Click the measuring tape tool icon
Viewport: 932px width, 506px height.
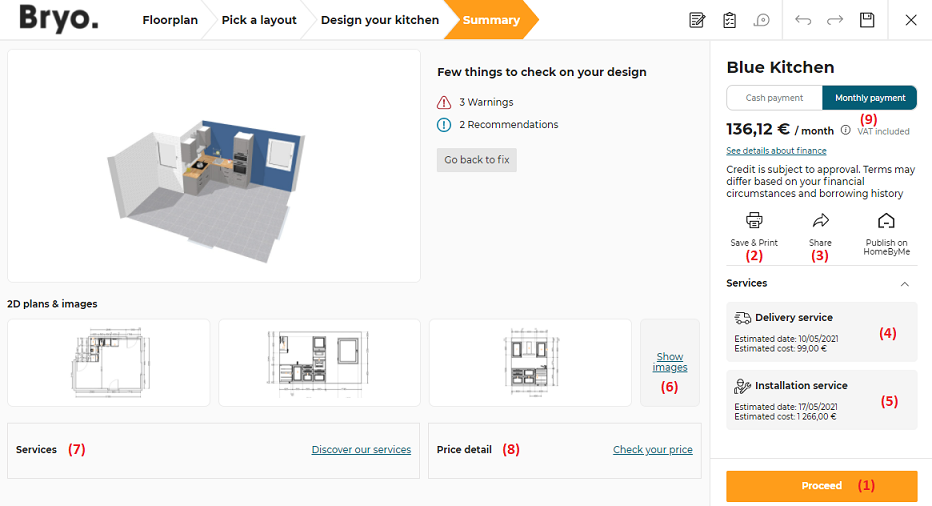tap(762, 20)
